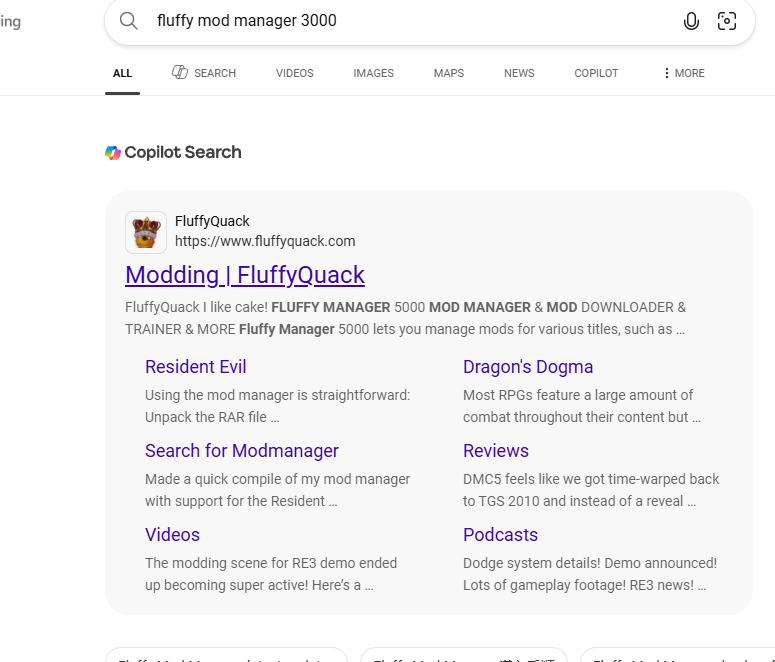Select the NEWS tab

pyautogui.click(x=519, y=73)
